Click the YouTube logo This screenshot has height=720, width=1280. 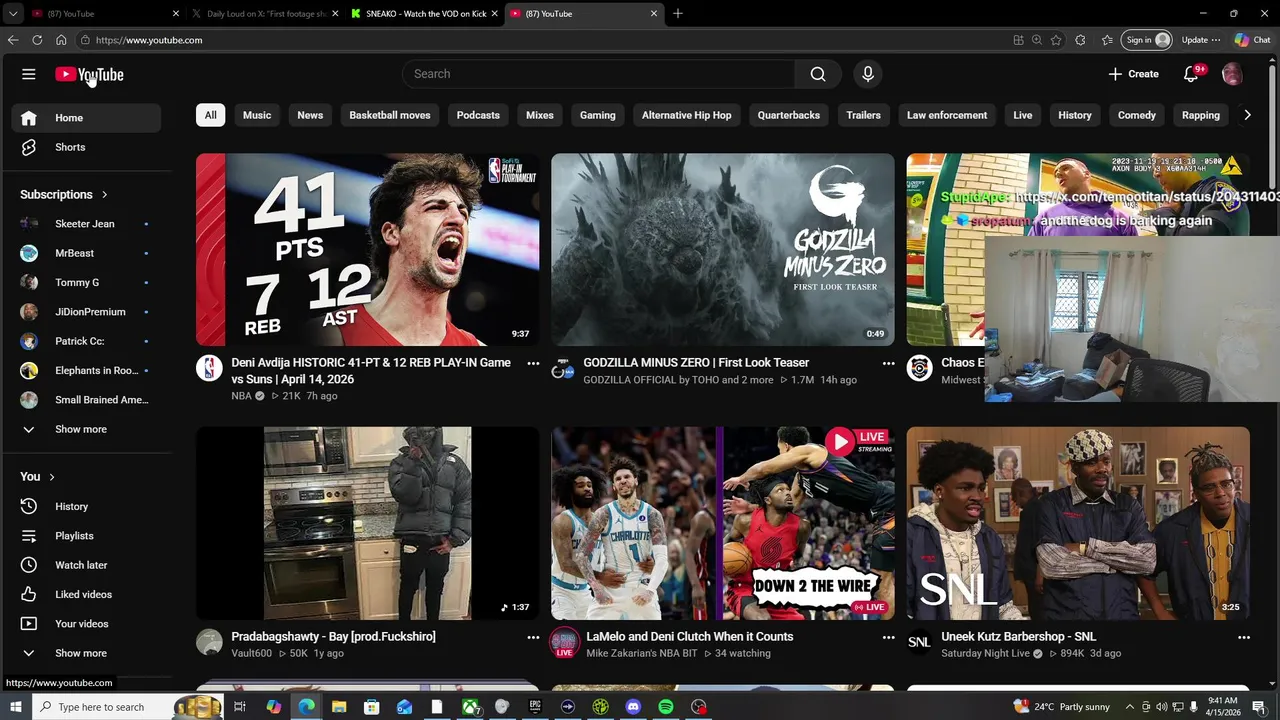[89, 74]
